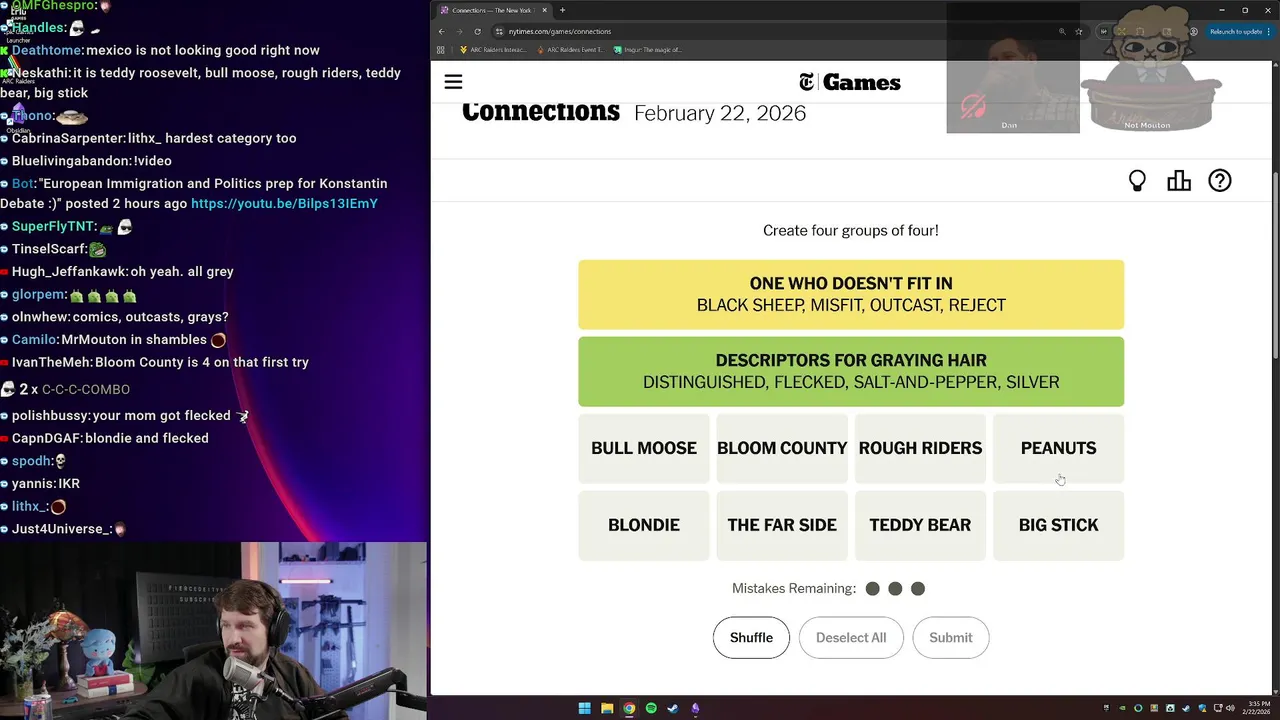View site information icon in address bar
Screen dimensions: 1280x720
coord(500,31)
